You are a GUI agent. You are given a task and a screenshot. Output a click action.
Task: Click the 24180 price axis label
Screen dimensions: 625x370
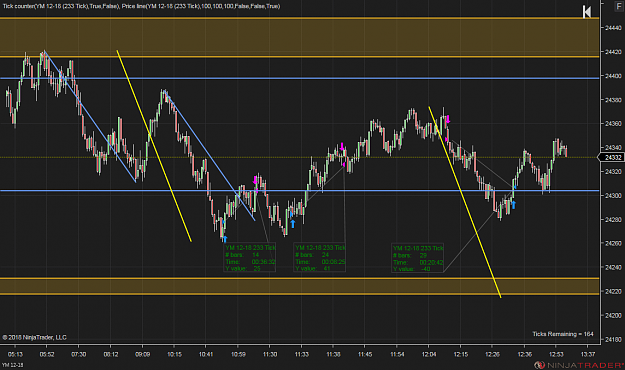point(613,339)
